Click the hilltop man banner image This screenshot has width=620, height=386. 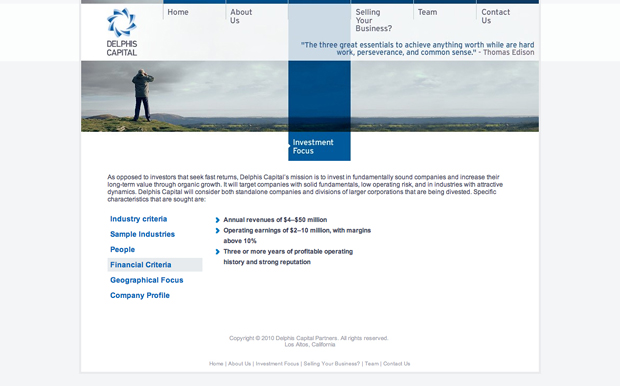(x=184, y=96)
